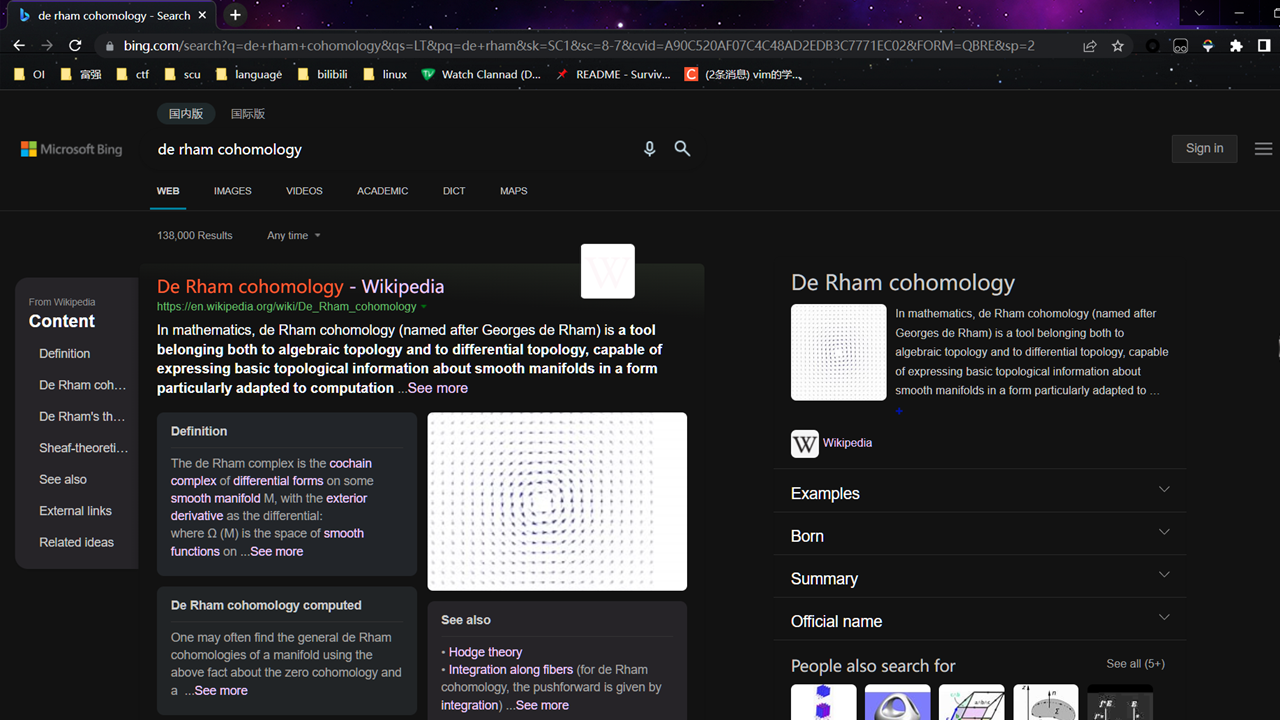Click the share page icon in address bar

point(1089,45)
